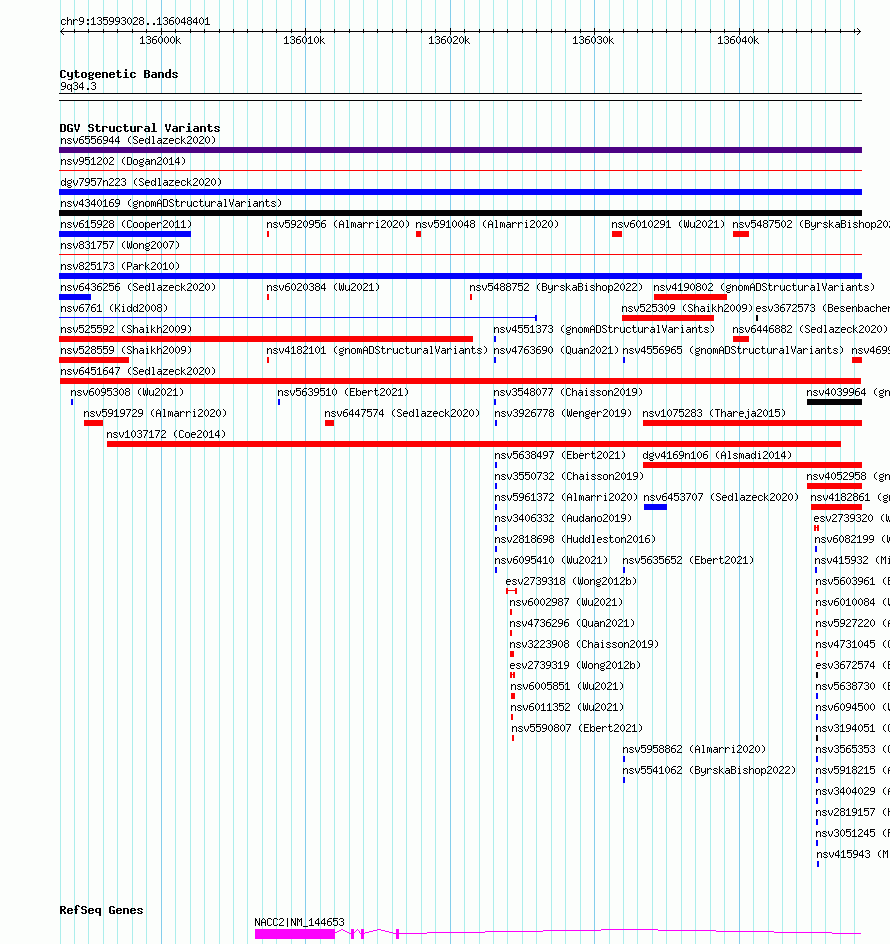Viewport: 890px width, 944px height.
Task: Click nsv6005851 (Wu2021) label
Action: (567, 686)
